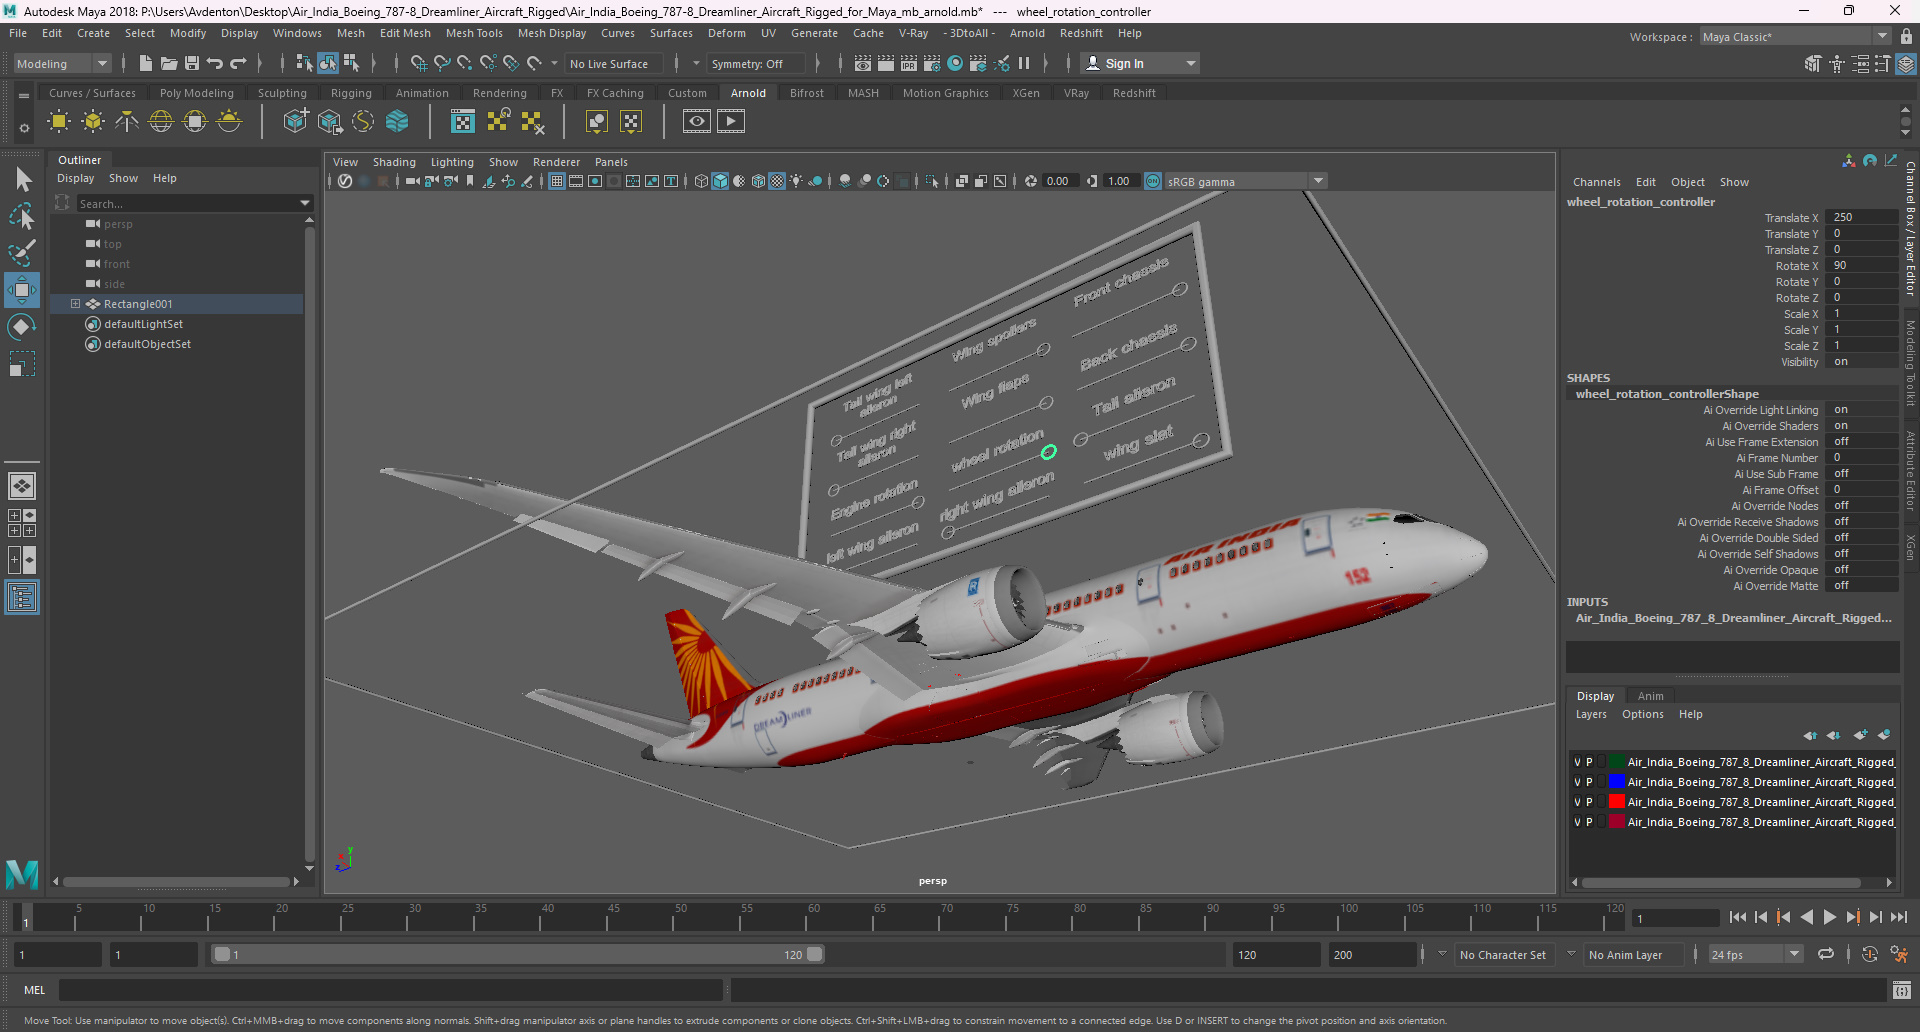The height and width of the screenshot is (1032, 1920).
Task: Save the scene with disk icon
Action: [192, 63]
